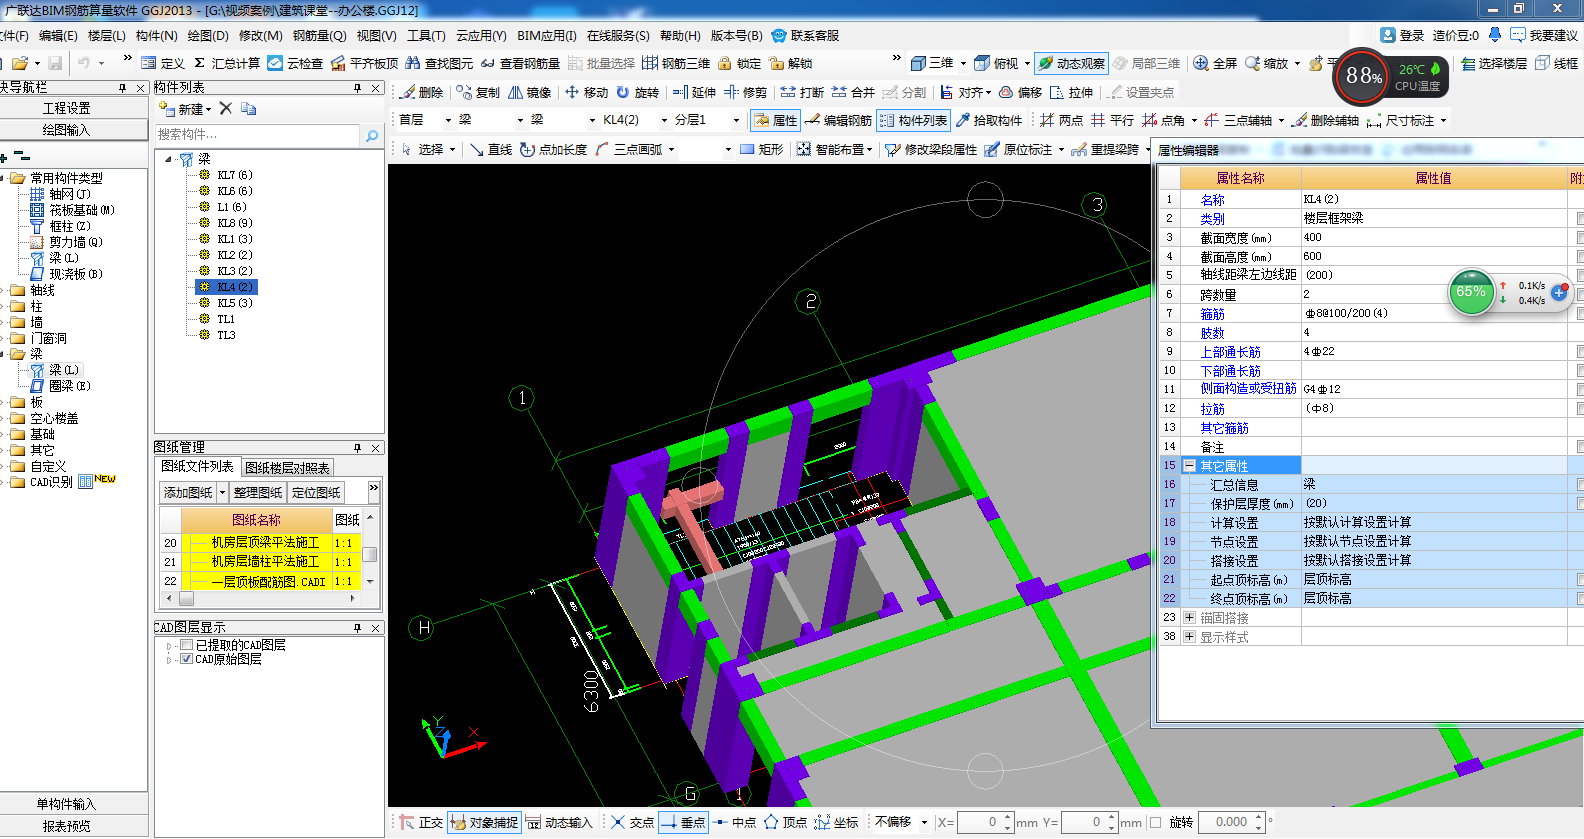Click the 汇总计算 (sum calculate) icon
Screen dimensions: 1584x839
pyautogui.click(x=226, y=63)
